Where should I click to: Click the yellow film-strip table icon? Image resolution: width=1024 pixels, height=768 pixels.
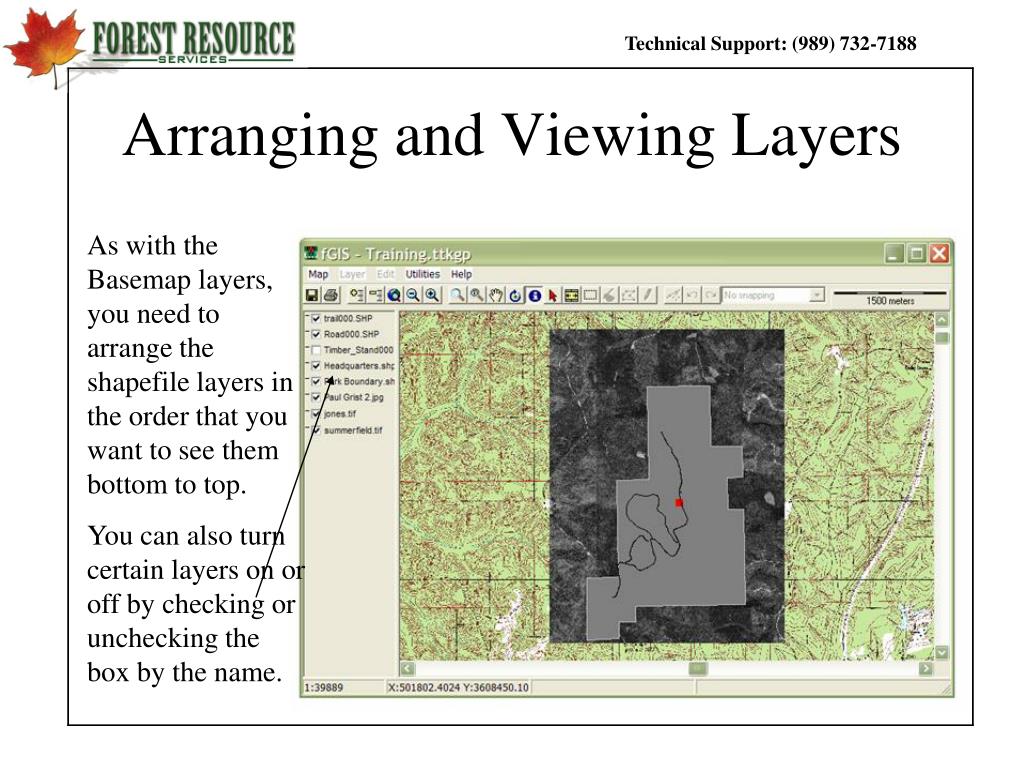click(x=571, y=296)
